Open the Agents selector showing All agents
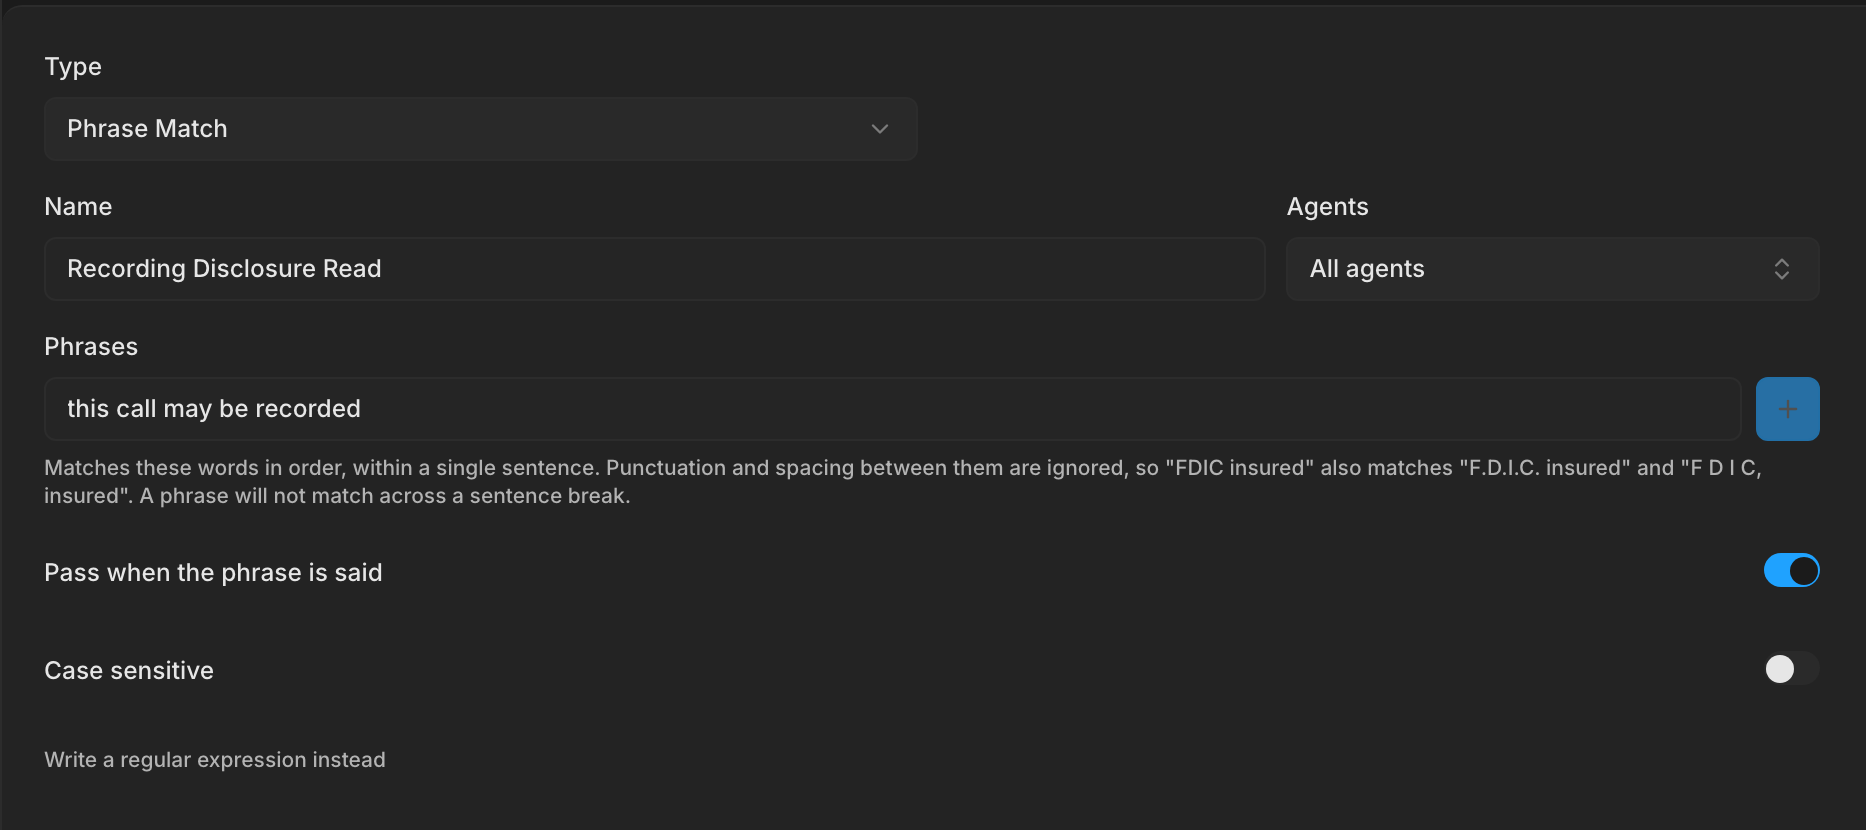Image resolution: width=1866 pixels, height=830 pixels. (x=1552, y=269)
